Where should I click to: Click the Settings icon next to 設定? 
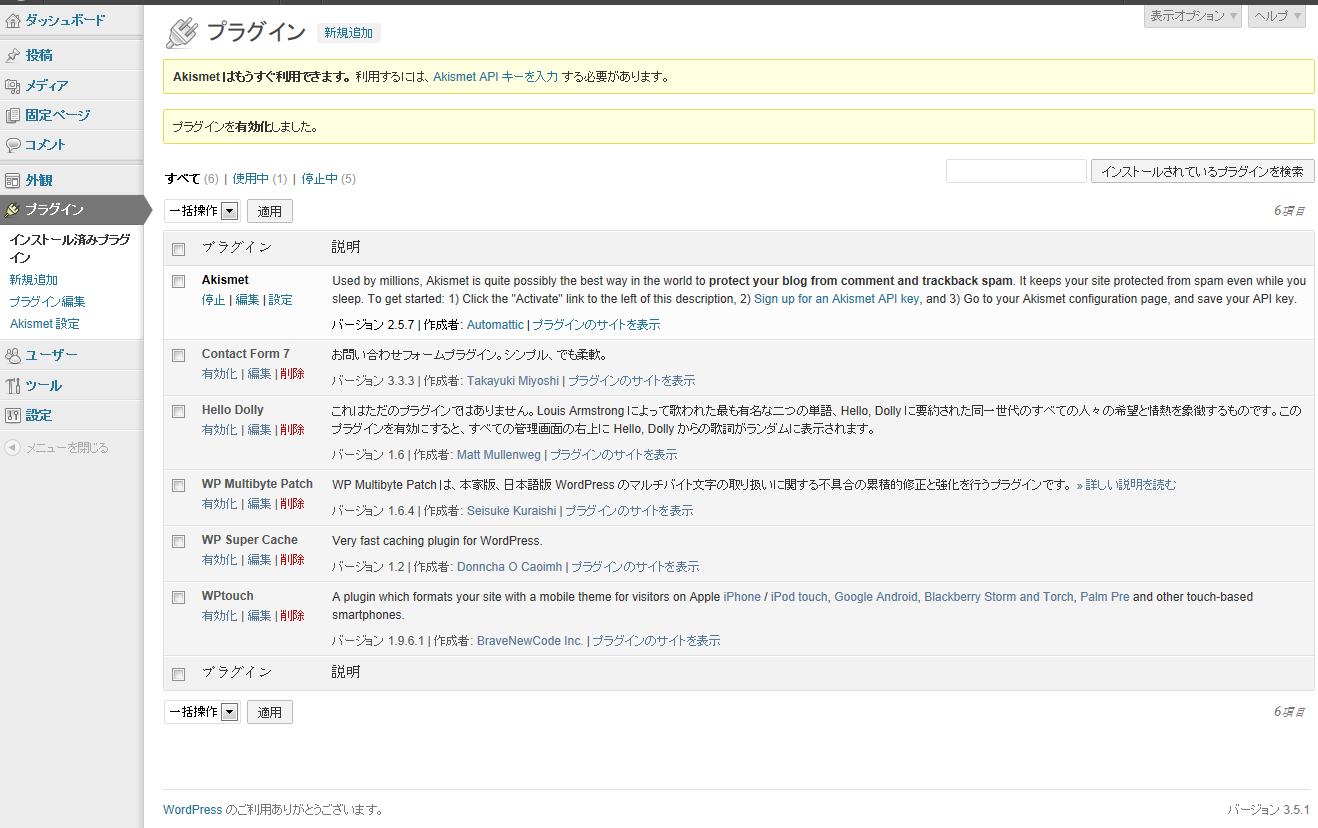point(13,416)
